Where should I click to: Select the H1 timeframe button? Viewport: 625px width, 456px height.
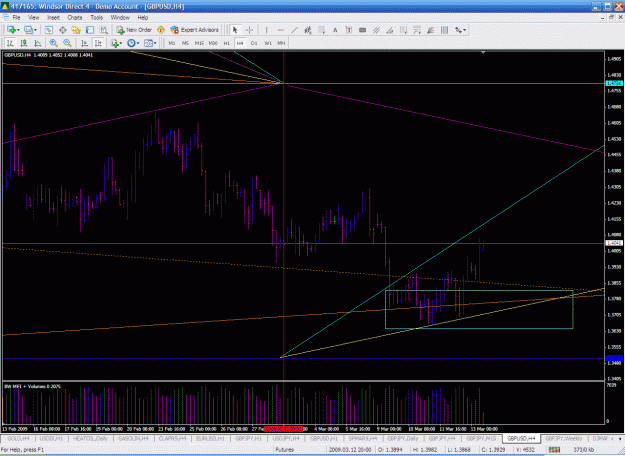coord(226,43)
